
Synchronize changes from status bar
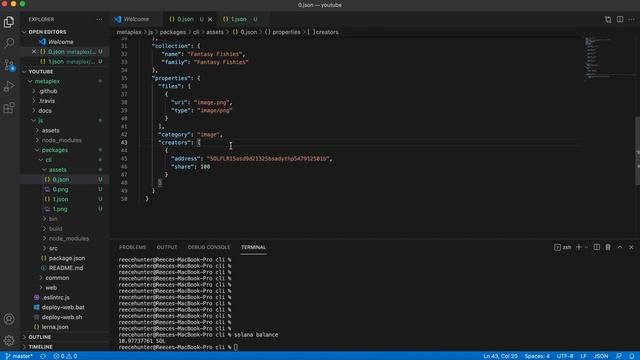click(x=43, y=356)
